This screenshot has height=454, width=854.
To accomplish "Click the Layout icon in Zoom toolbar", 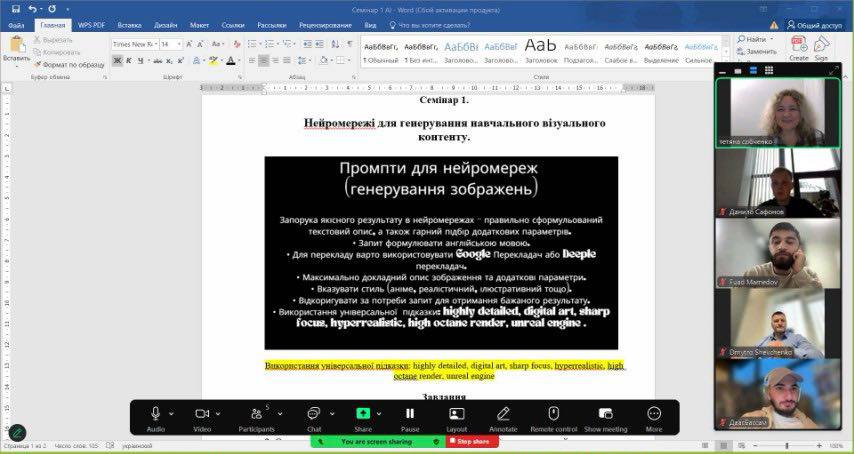I will [x=457, y=413].
